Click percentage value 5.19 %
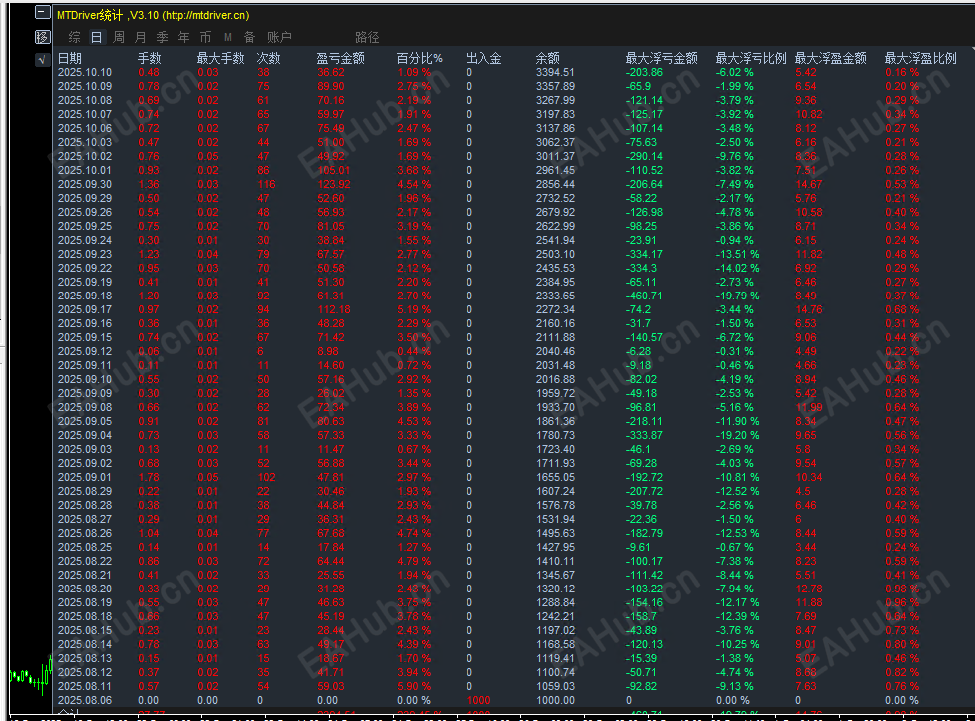The image size is (975, 721). click(x=414, y=309)
